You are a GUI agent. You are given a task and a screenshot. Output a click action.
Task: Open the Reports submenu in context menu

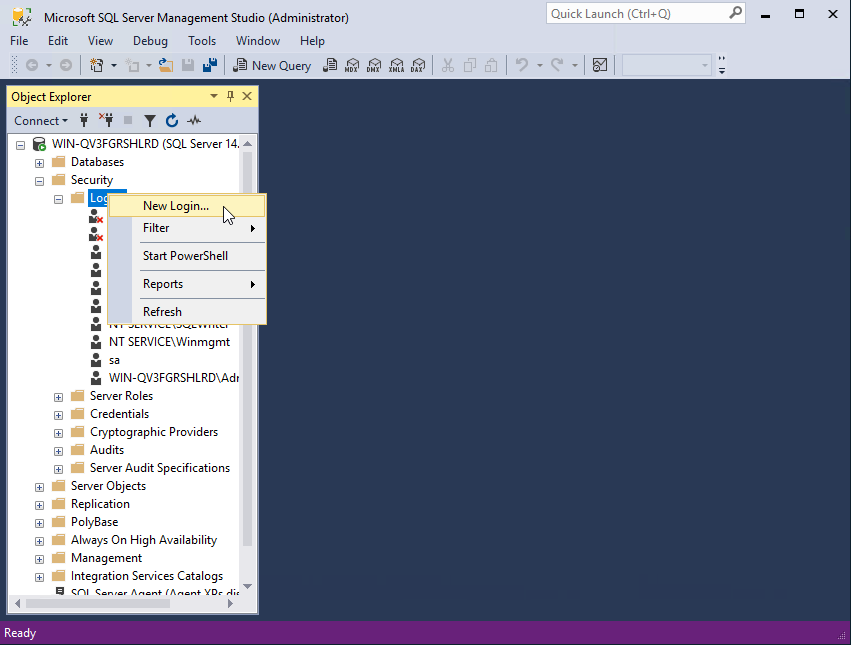coord(187,284)
